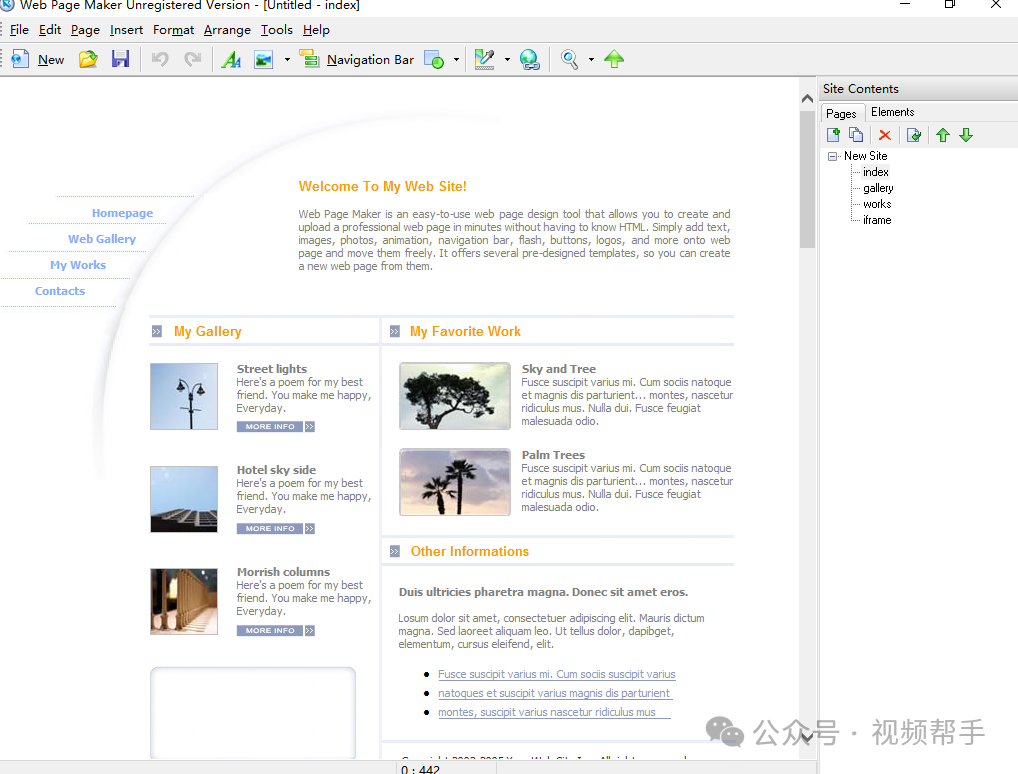The width and height of the screenshot is (1018, 774).
Task: Open a file with the folder icon
Action: (88, 59)
